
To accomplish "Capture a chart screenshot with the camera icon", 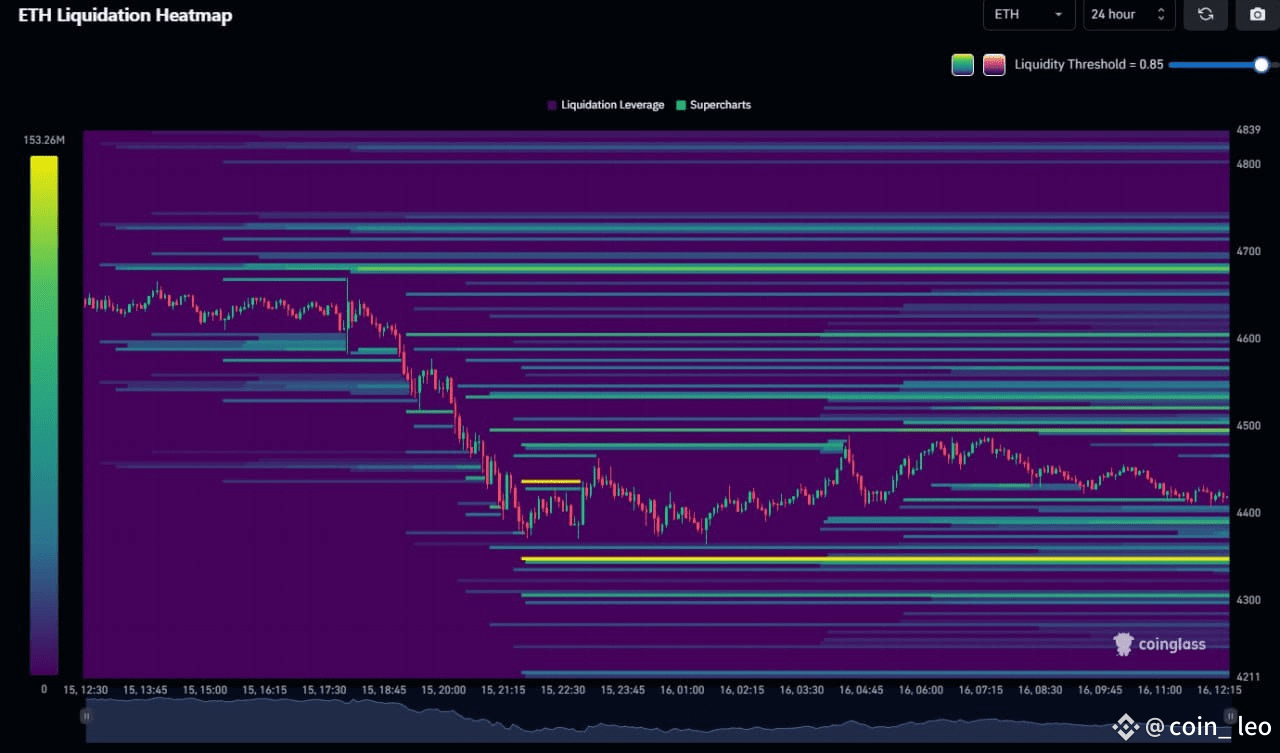I will click(1256, 15).
